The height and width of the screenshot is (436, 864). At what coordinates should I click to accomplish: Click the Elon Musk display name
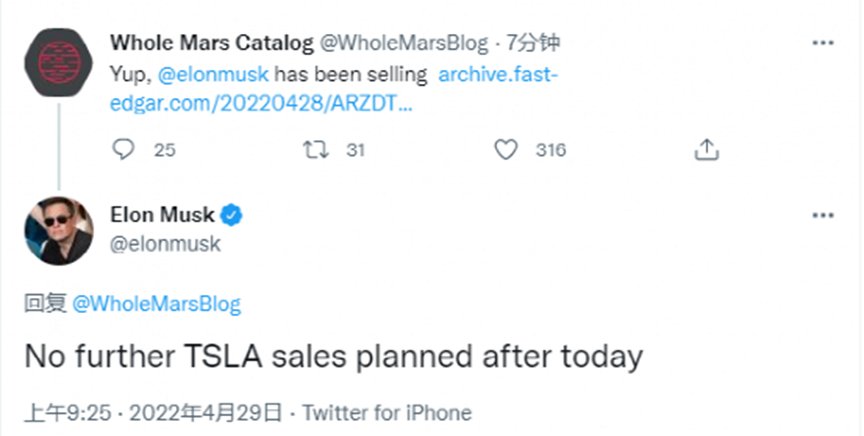pos(162,215)
